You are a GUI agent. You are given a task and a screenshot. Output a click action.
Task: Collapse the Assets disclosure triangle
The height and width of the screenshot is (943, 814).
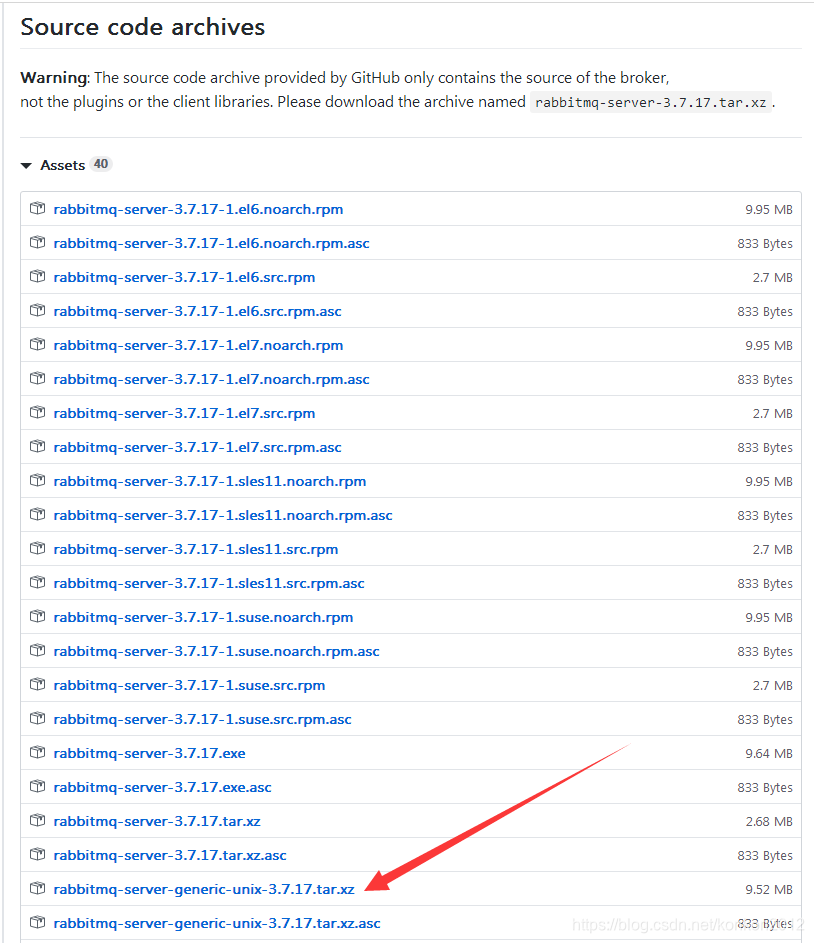(x=26, y=165)
